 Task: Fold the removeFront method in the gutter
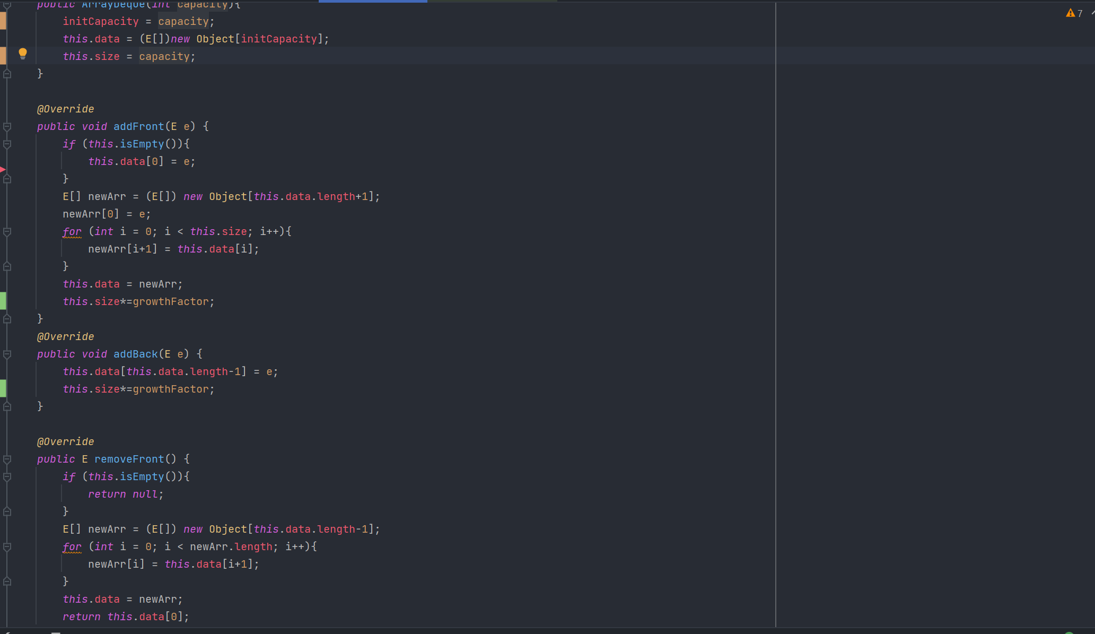pos(7,460)
